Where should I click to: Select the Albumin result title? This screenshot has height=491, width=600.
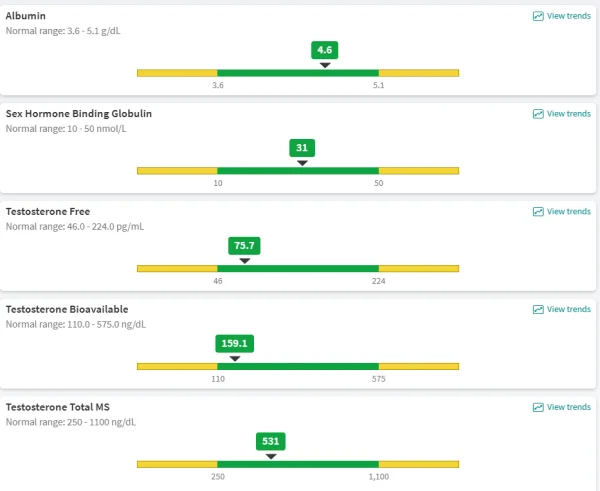coord(26,16)
